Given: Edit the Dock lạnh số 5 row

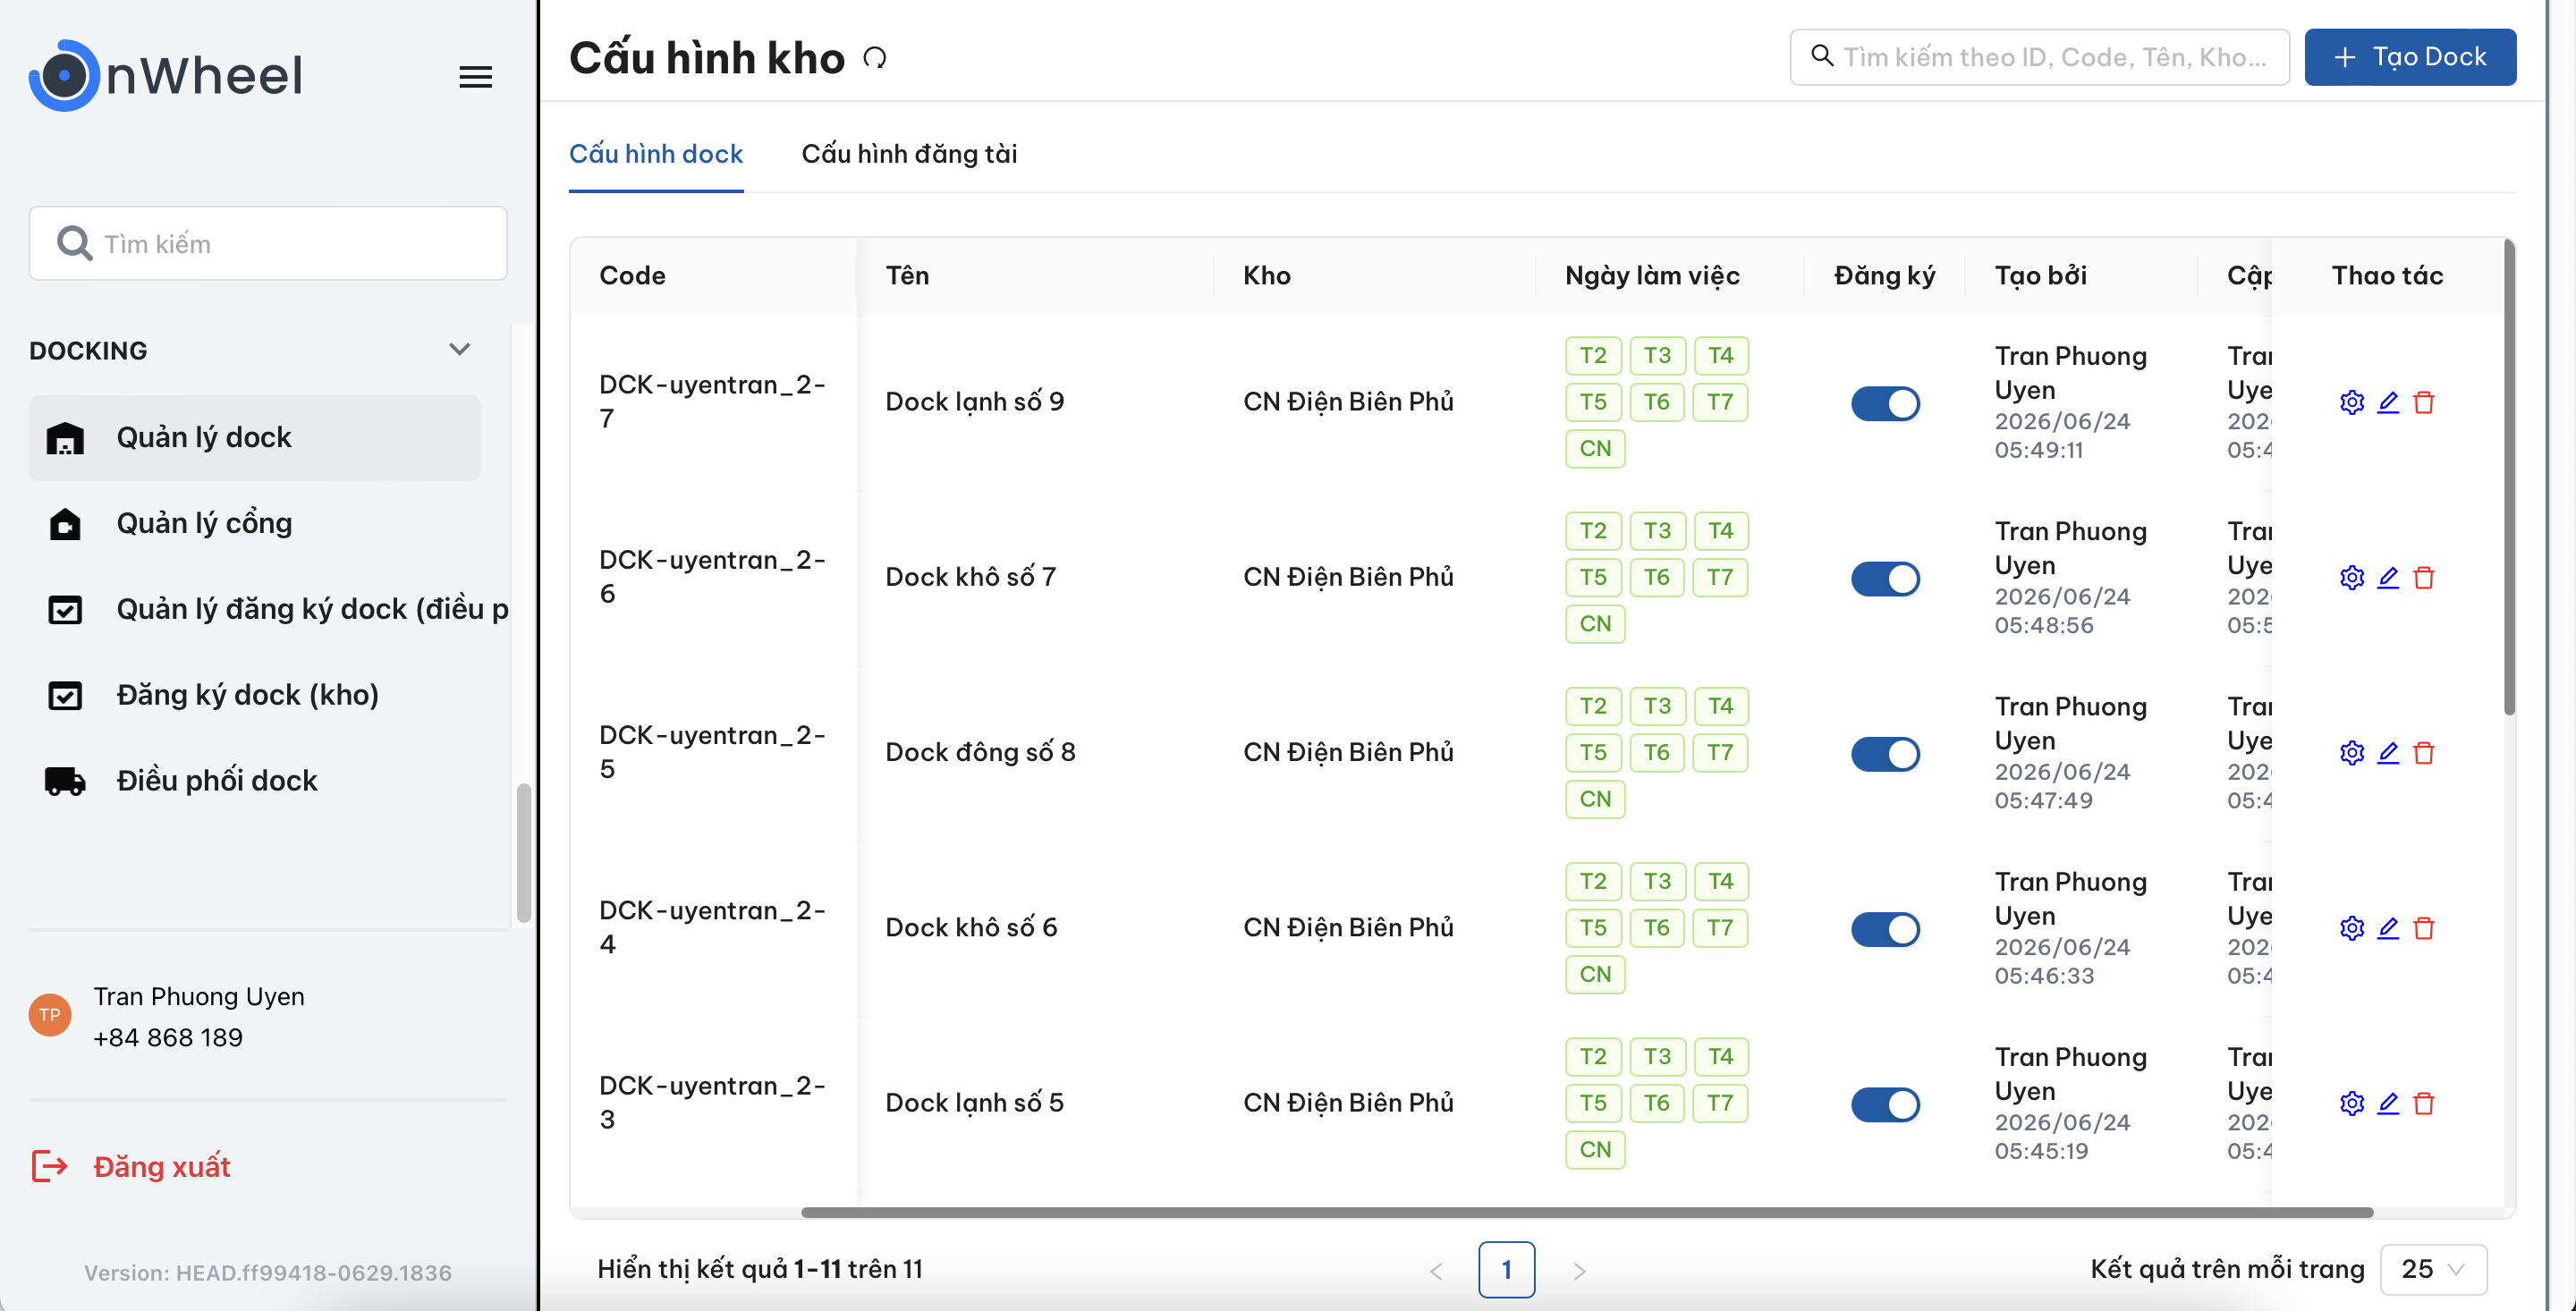Looking at the screenshot, I should 2387,1103.
